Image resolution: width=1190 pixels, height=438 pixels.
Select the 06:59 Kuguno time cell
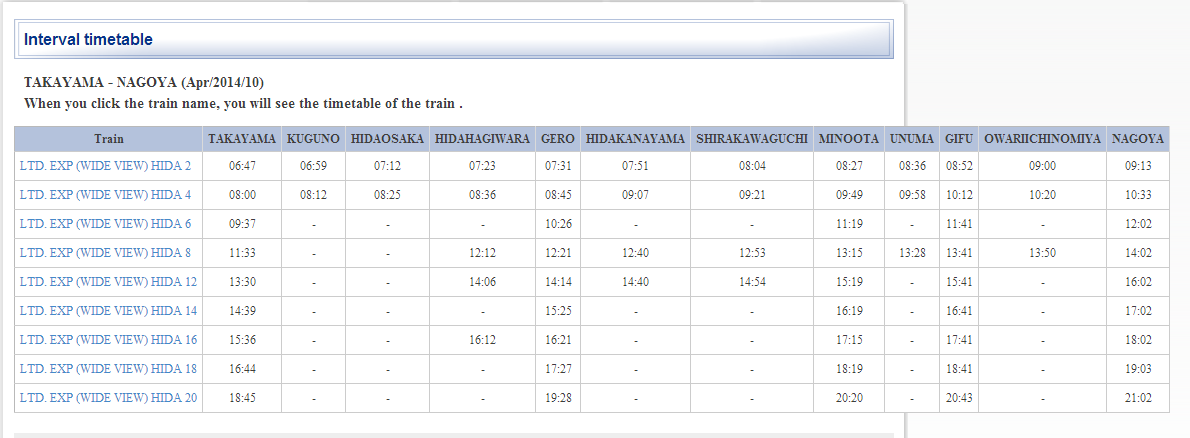(313, 166)
